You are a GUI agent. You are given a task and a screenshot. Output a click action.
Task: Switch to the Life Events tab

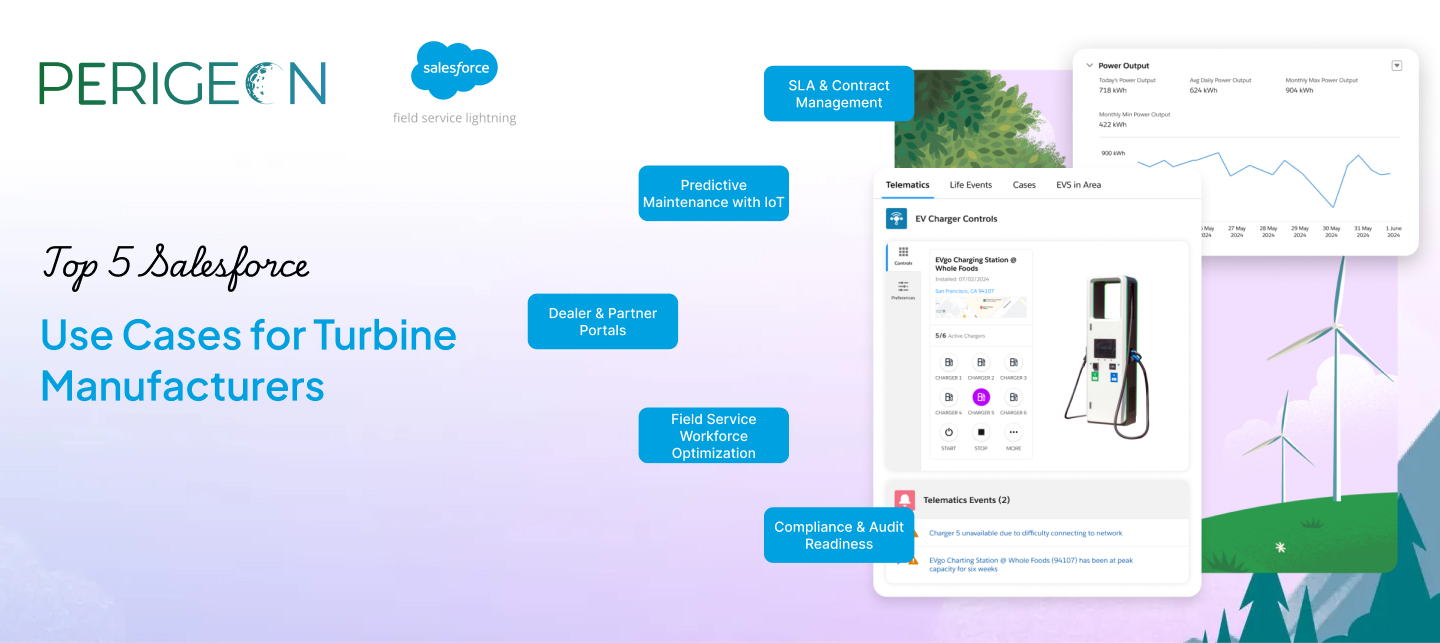(x=971, y=185)
